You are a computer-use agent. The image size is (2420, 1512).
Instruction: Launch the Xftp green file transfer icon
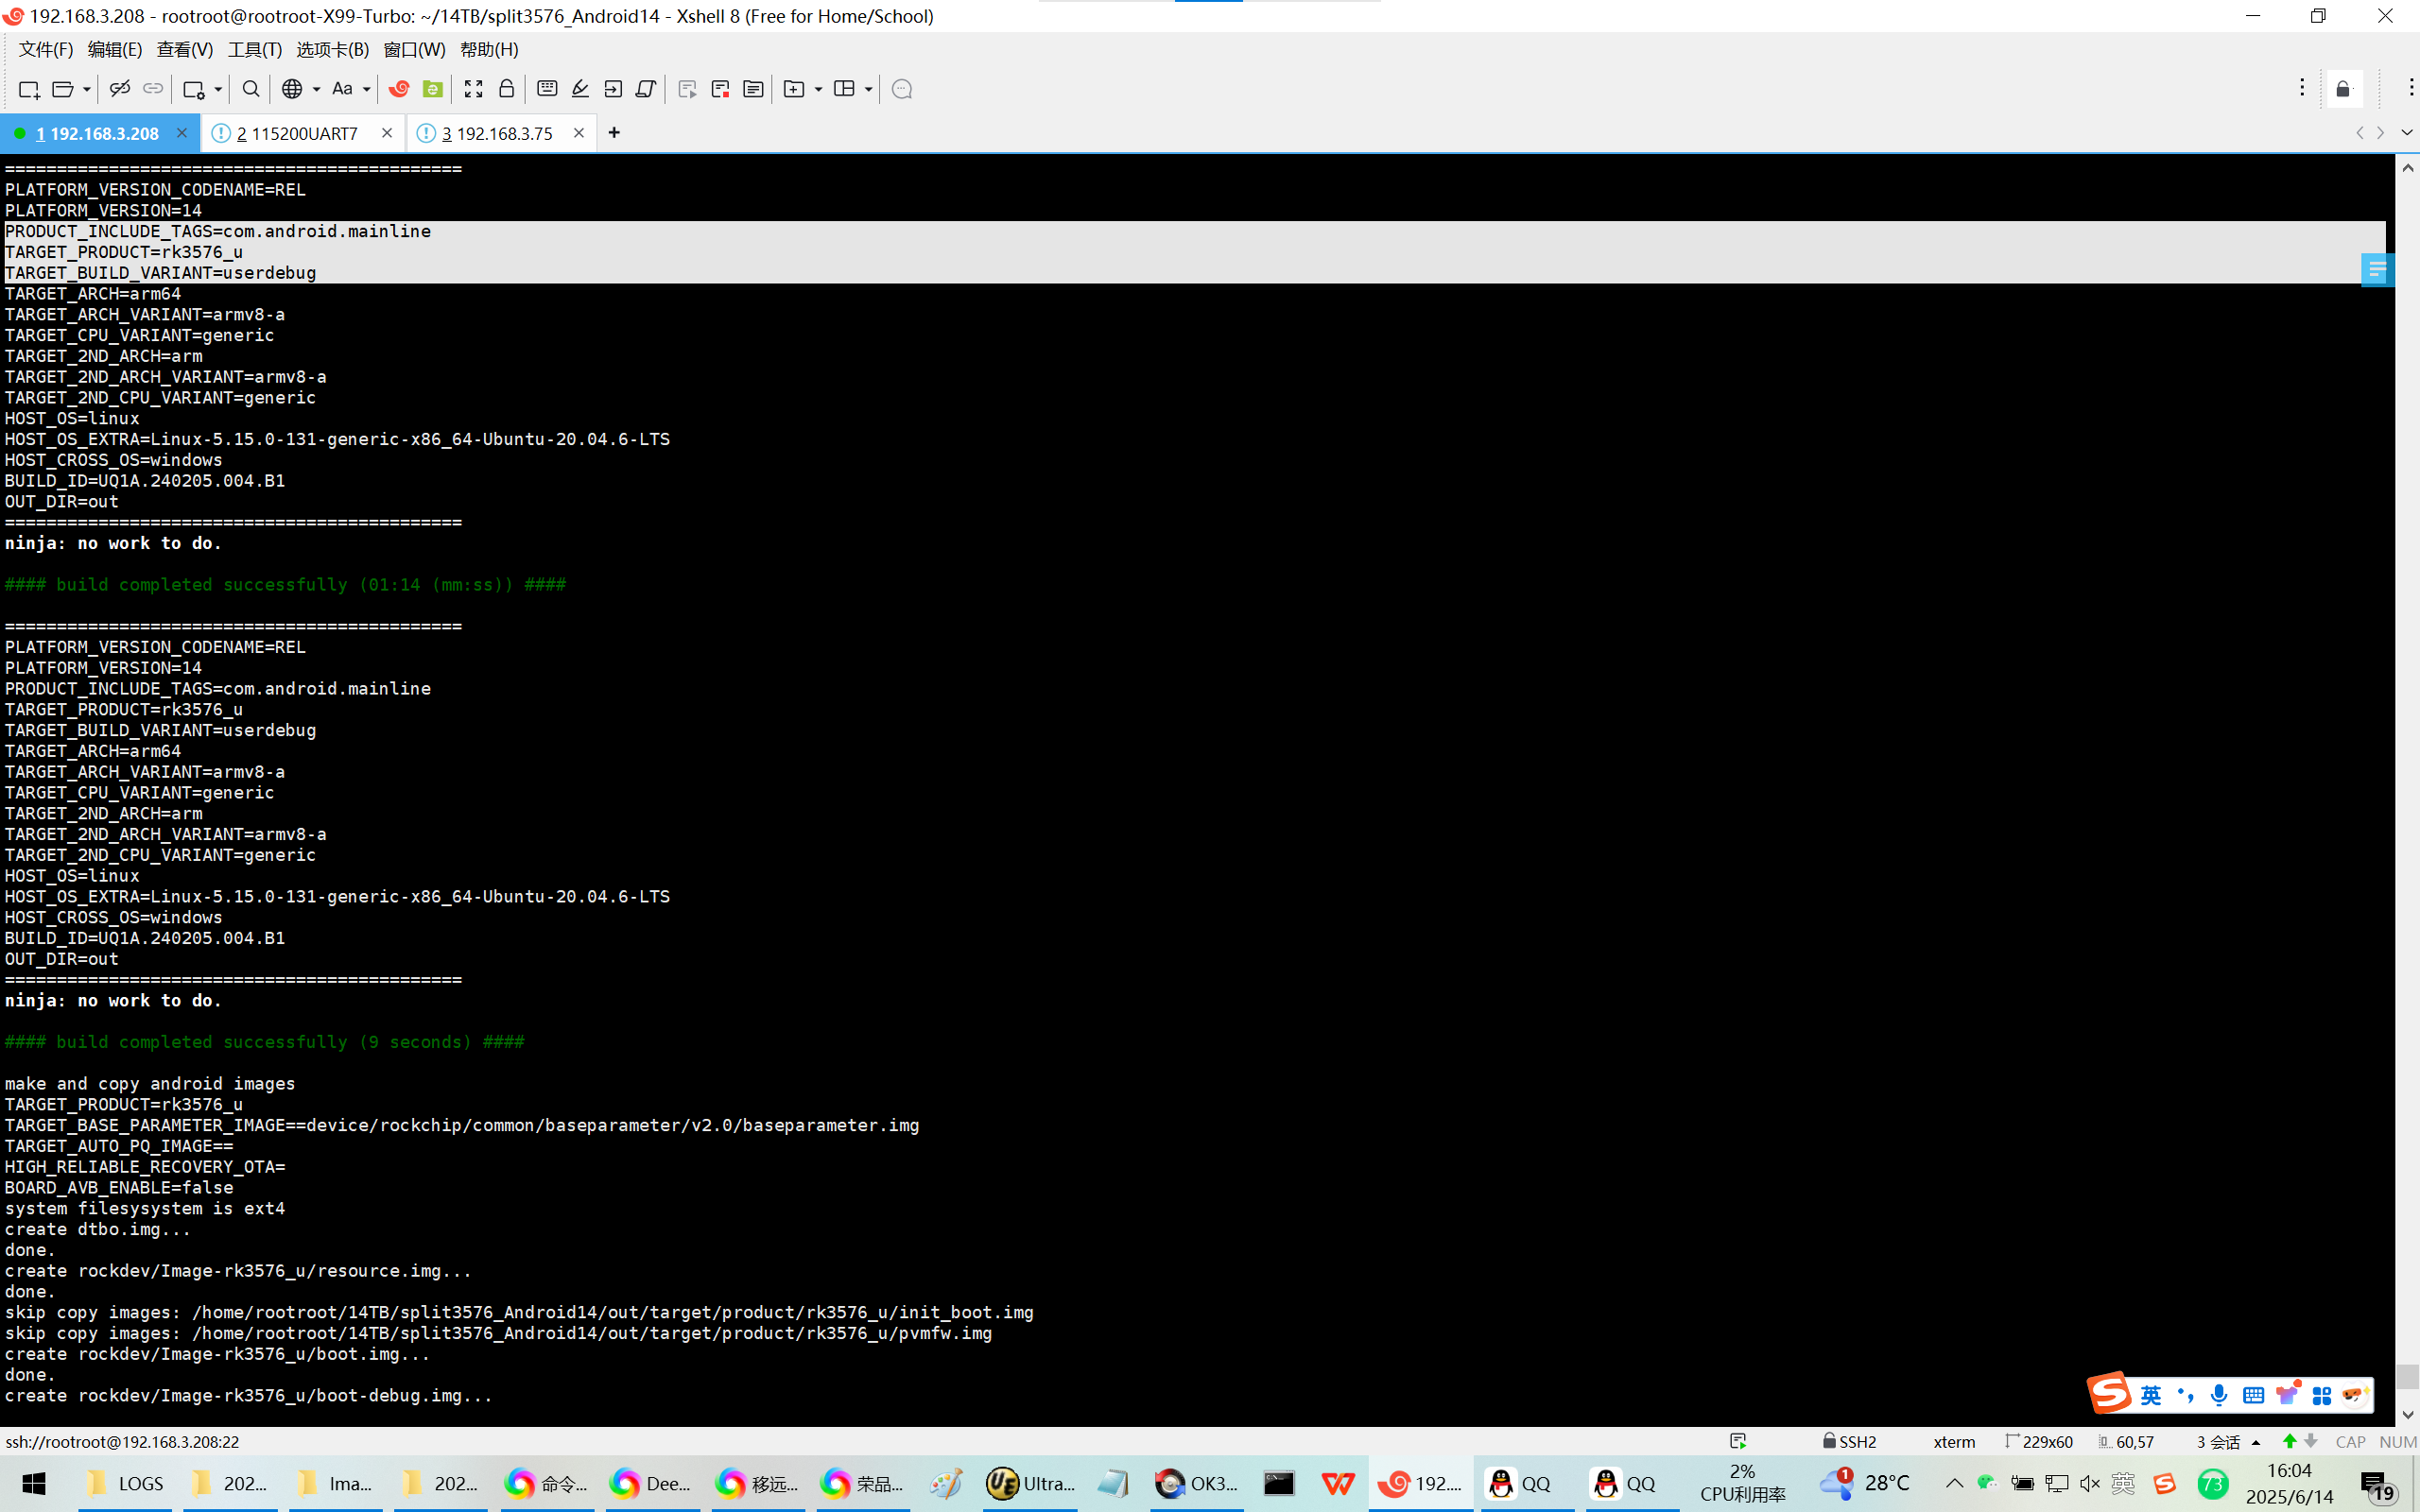click(x=432, y=89)
